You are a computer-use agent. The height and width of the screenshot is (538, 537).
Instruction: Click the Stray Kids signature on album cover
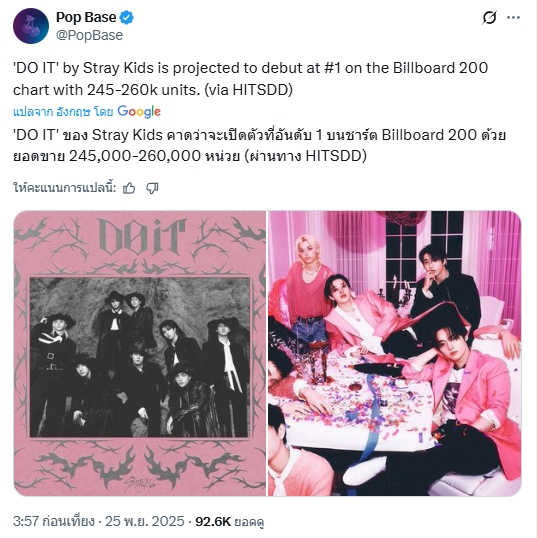(140, 482)
